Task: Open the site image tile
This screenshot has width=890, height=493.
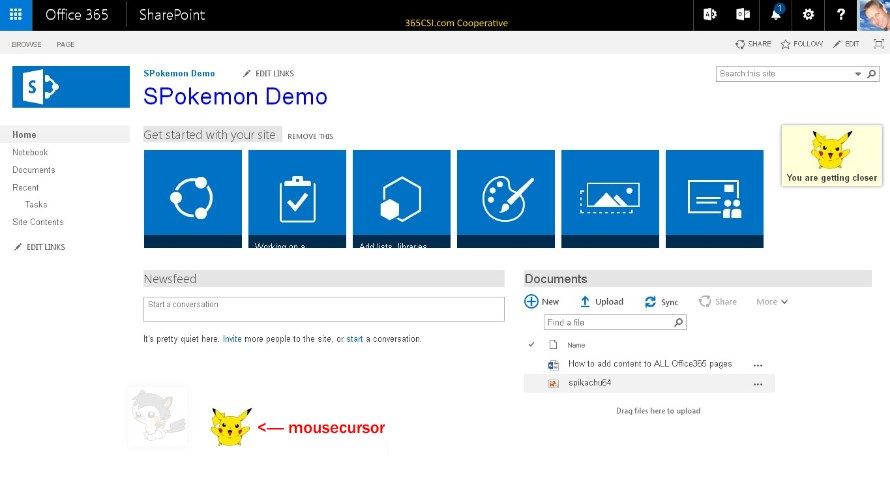Action: click(610, 199)
